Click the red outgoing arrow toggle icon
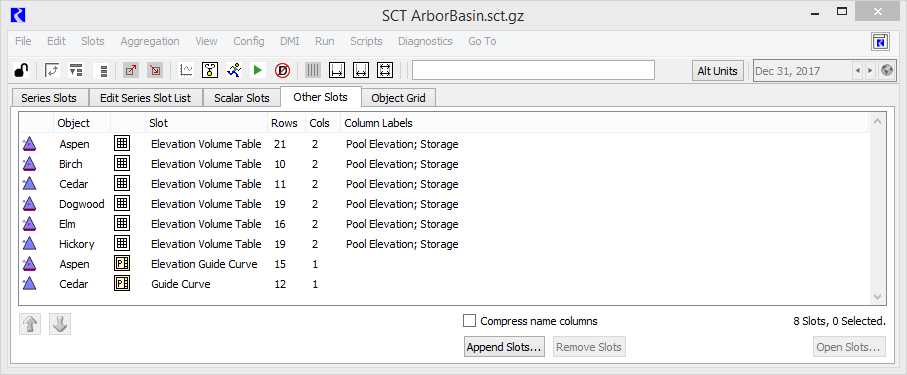 tap(131, 71)
